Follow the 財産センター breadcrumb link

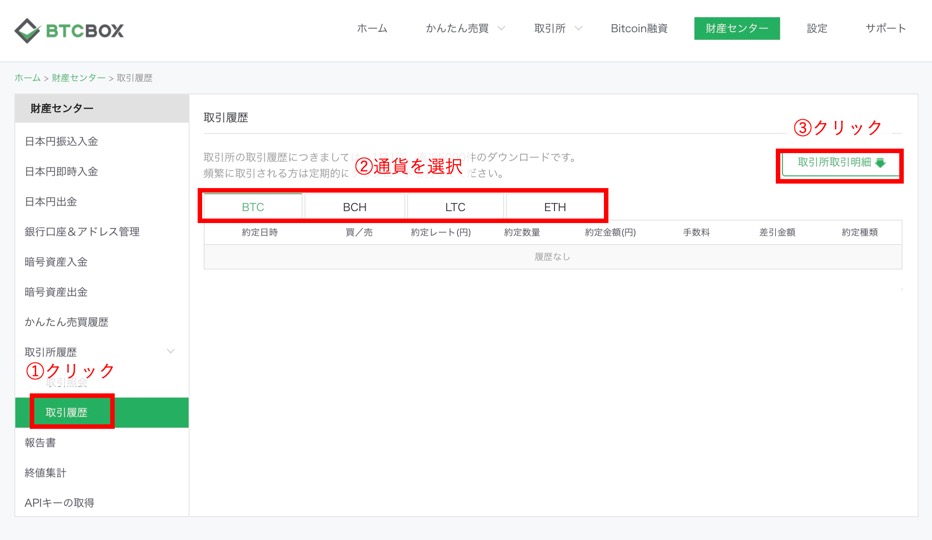coord(78,78)
